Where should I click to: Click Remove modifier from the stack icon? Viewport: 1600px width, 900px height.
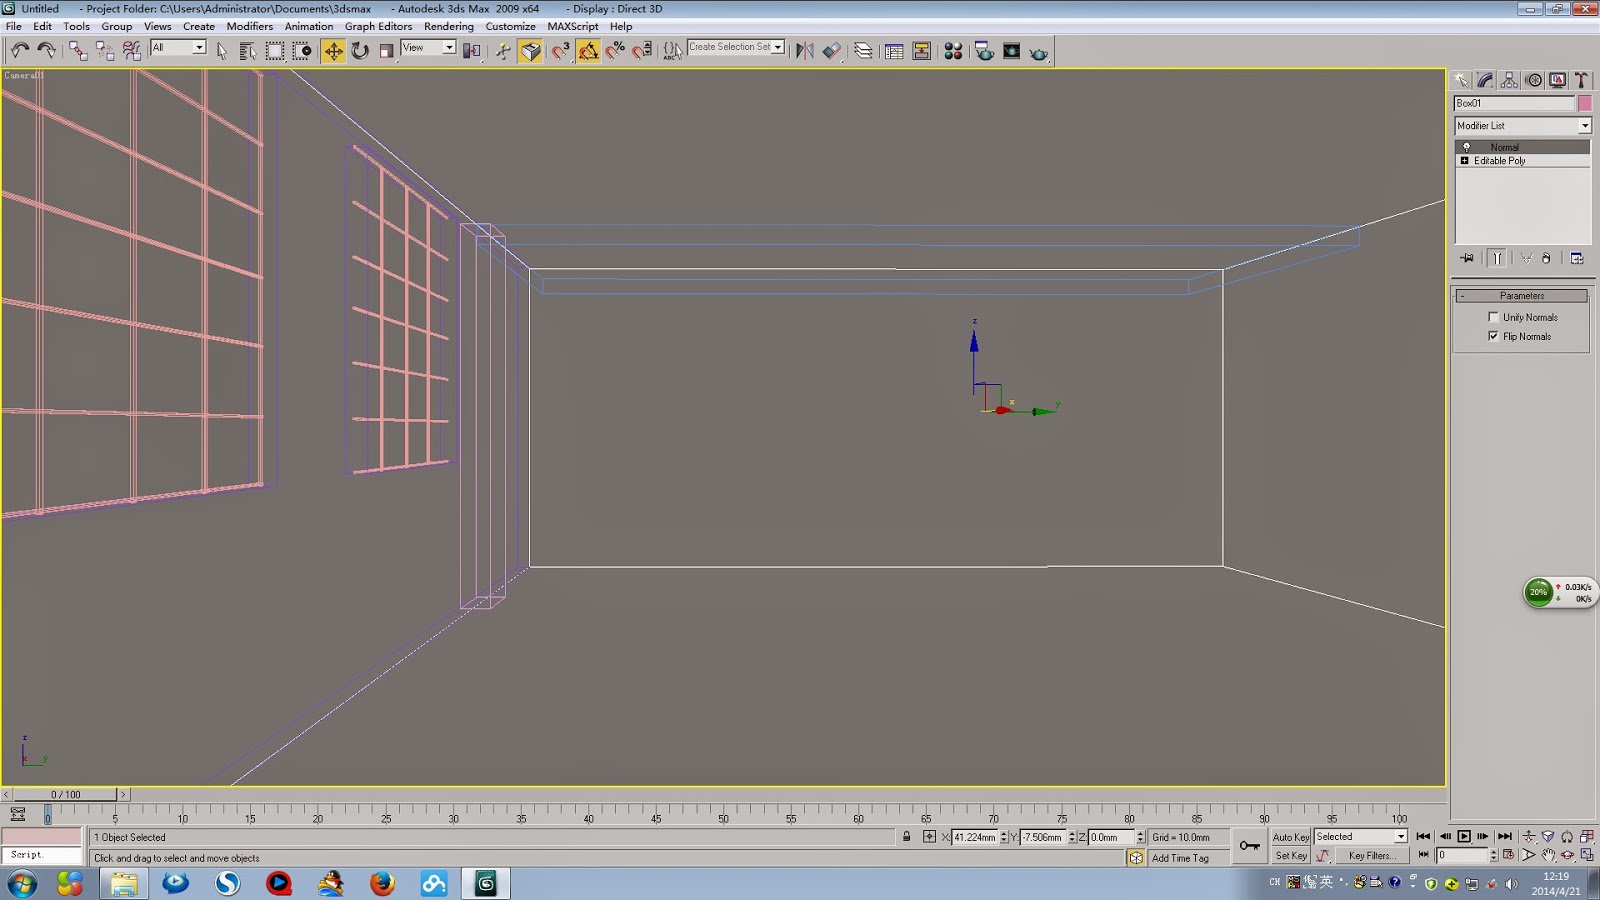(x=1546, y=258)
